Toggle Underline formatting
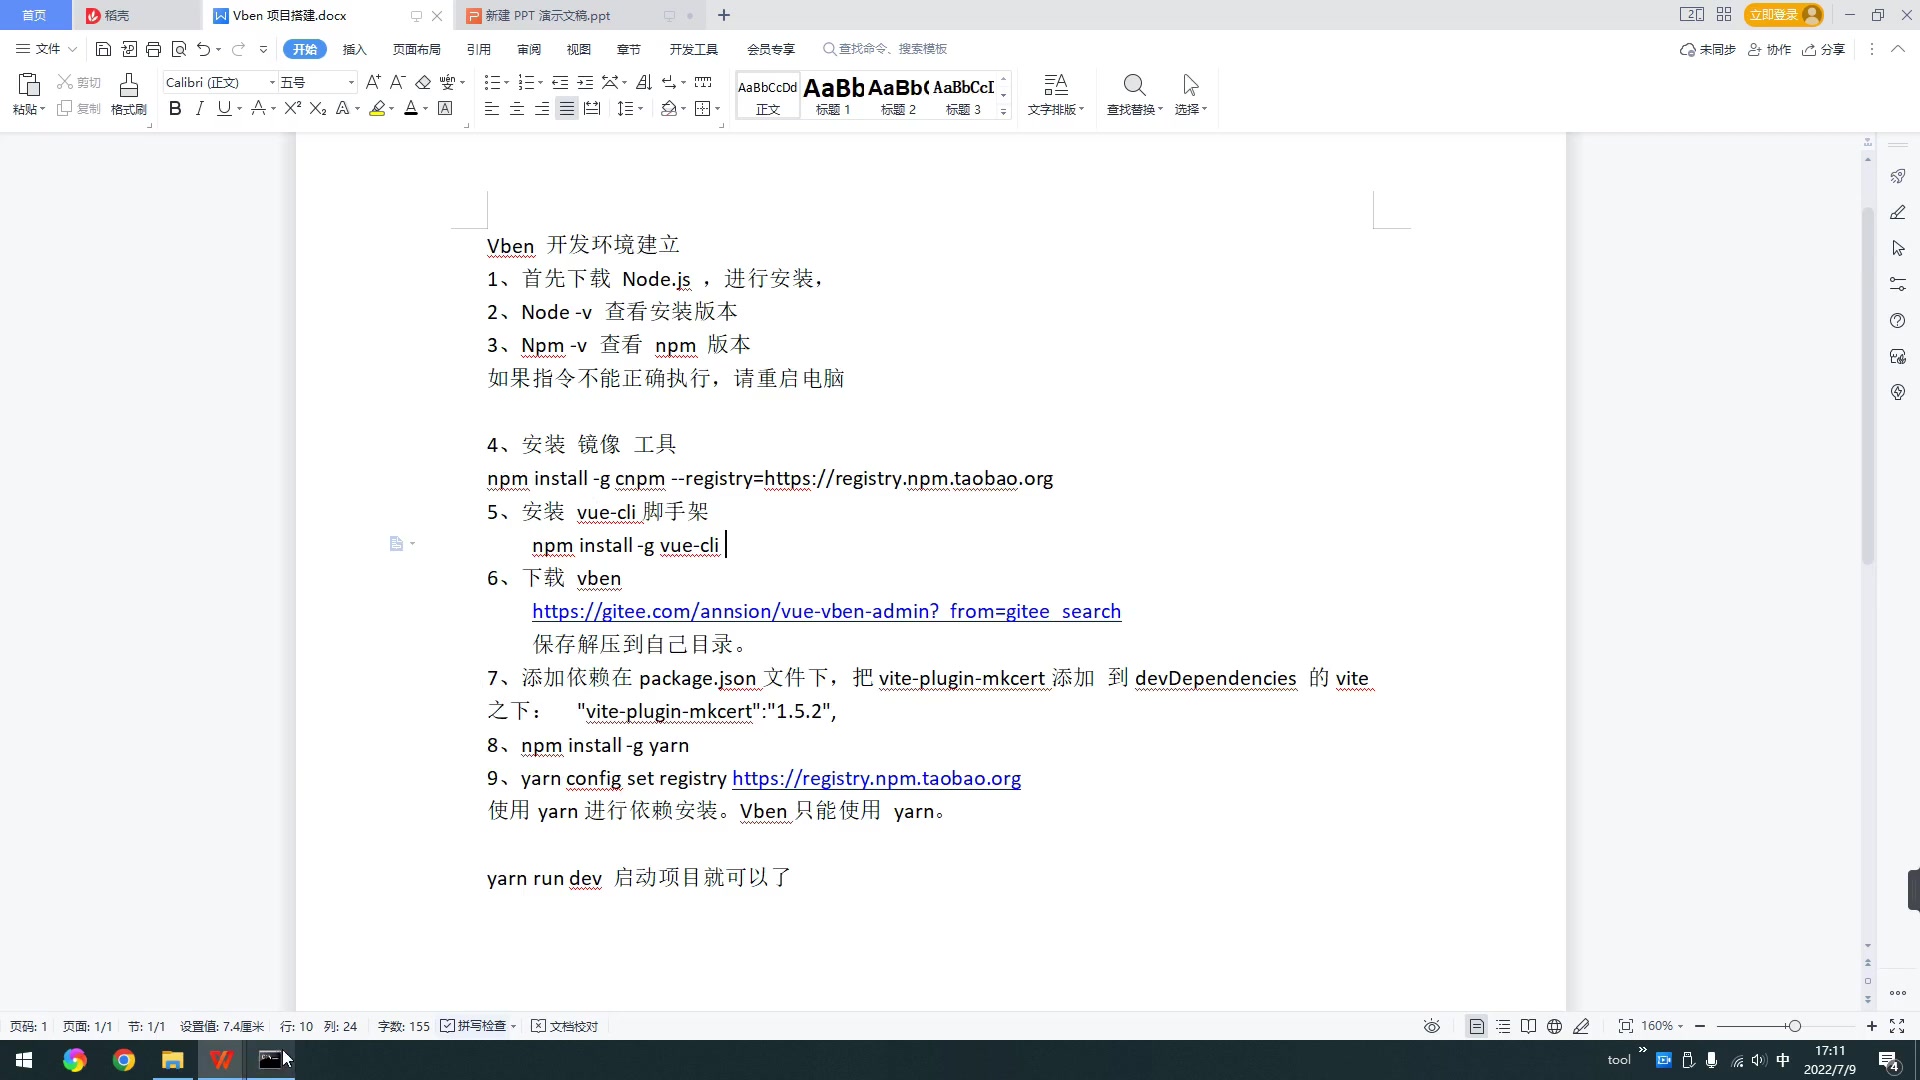Viewport: 1920px width, 1080px height. click(224, 108)
